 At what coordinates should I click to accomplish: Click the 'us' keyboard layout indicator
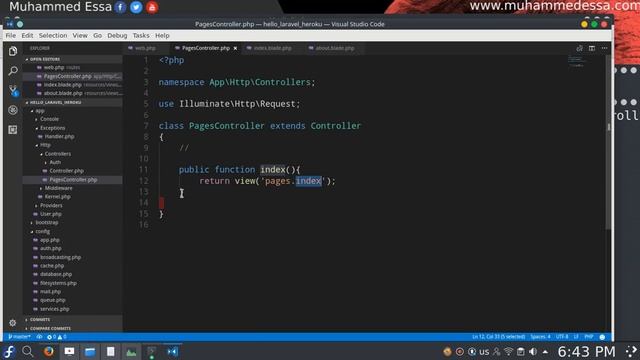click(484, 351)
